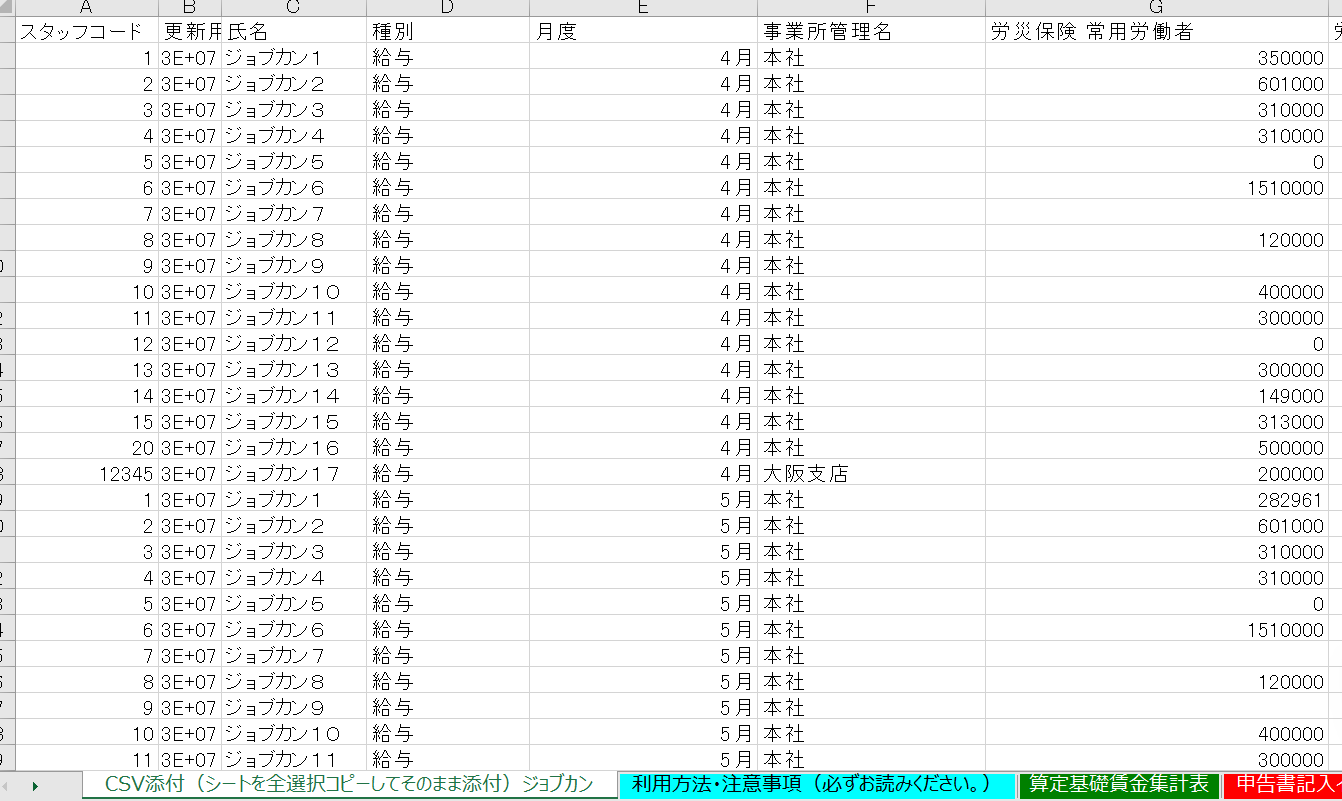This screenshot has width=1342, height=801.
Task: Select the 0 value in ジョブカン１２ row
Action: [1157, 343]
